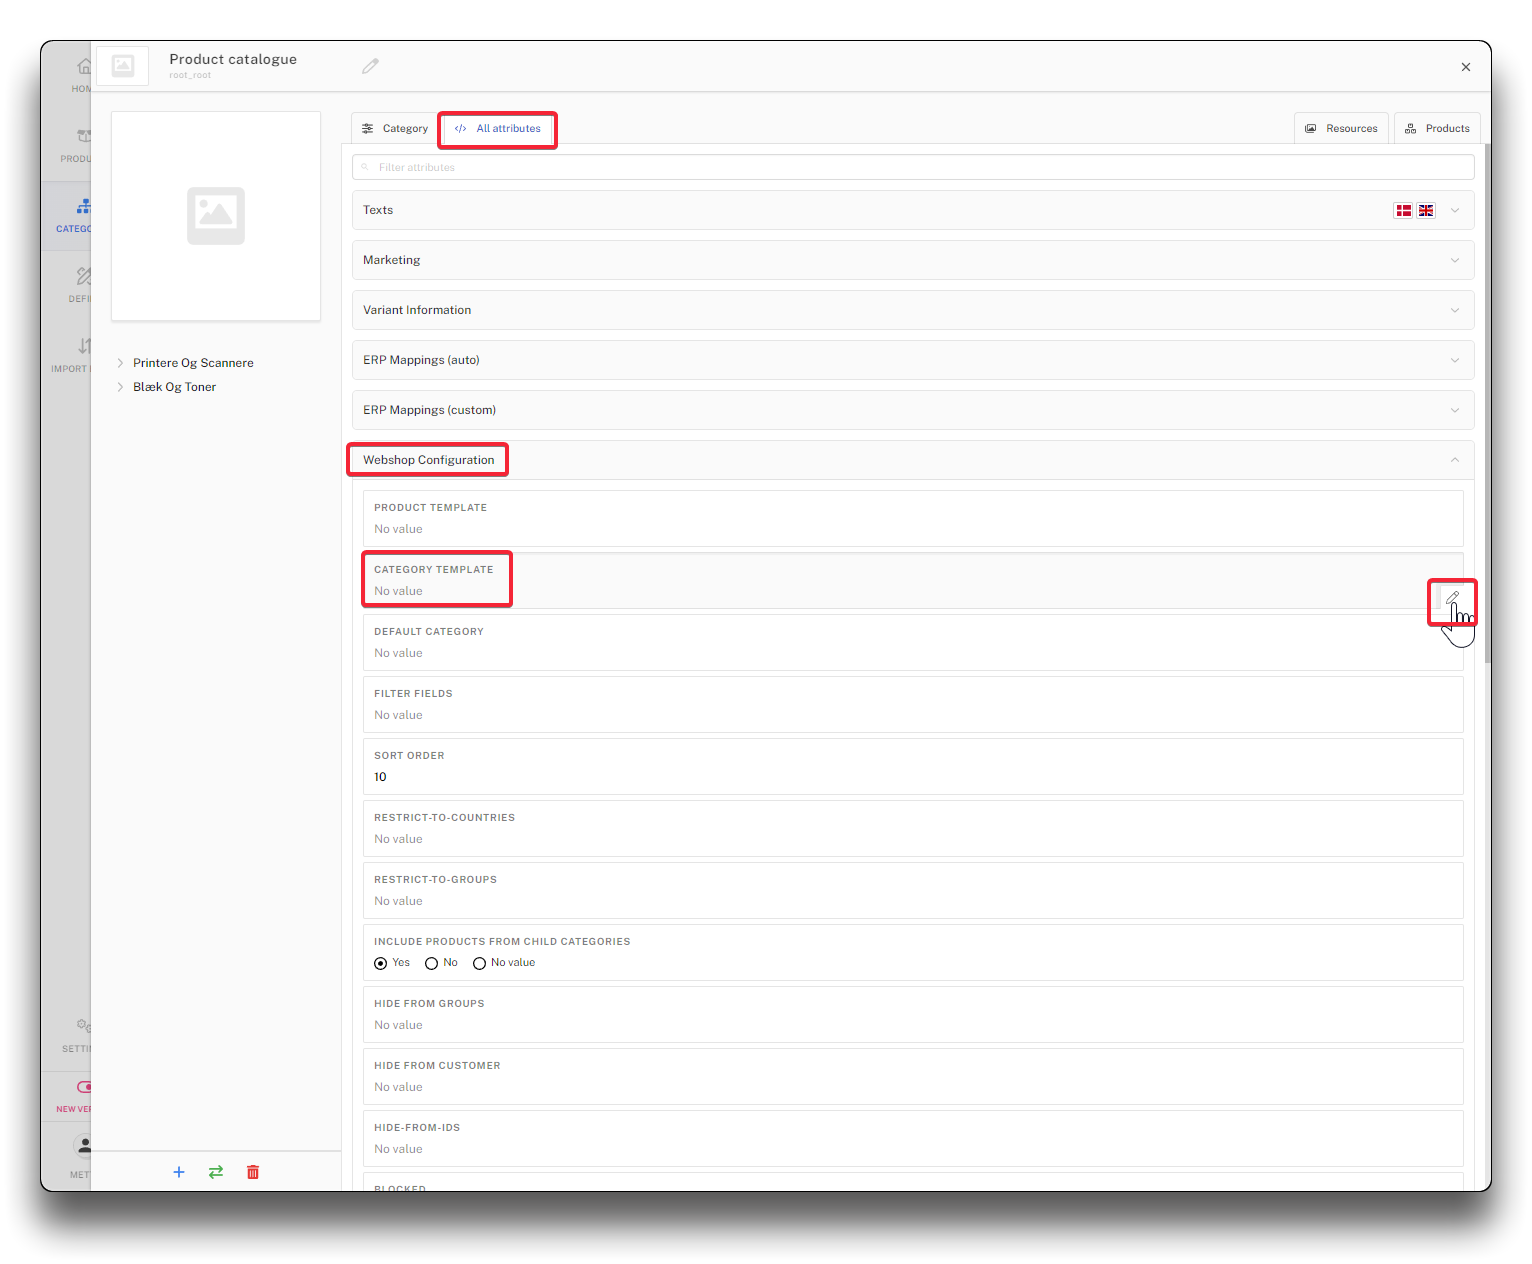This screenshot has width=1532, height=1264.
Task: Click the blue plus add category icon
Action: point(179,1172)
